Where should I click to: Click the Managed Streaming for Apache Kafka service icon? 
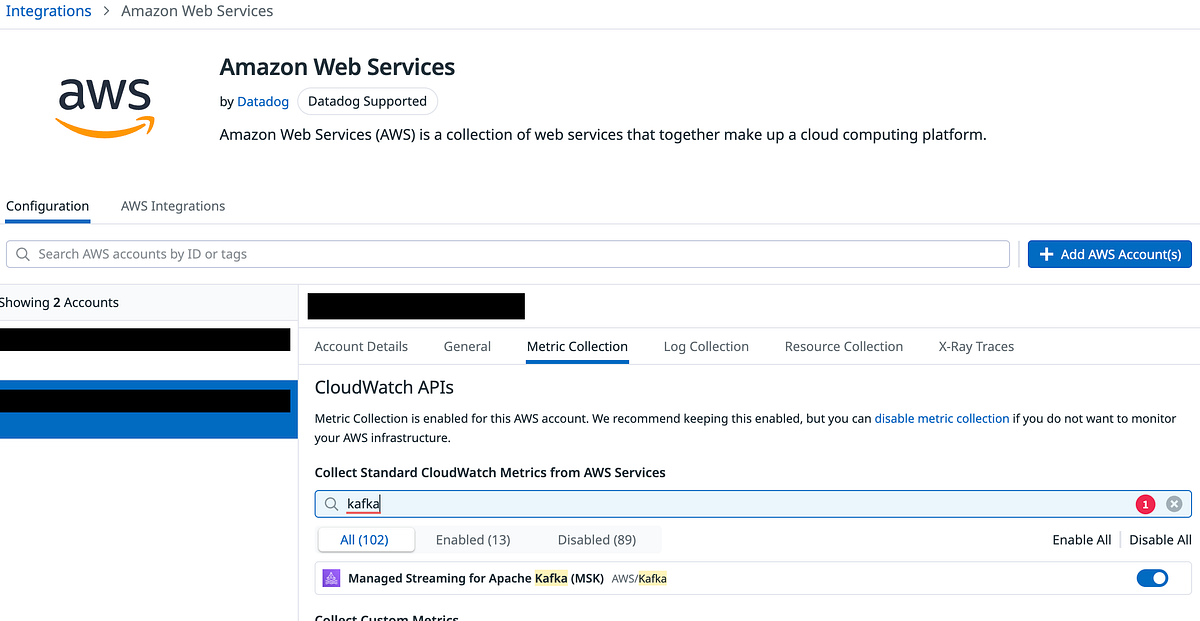click(x=331, y=578)
